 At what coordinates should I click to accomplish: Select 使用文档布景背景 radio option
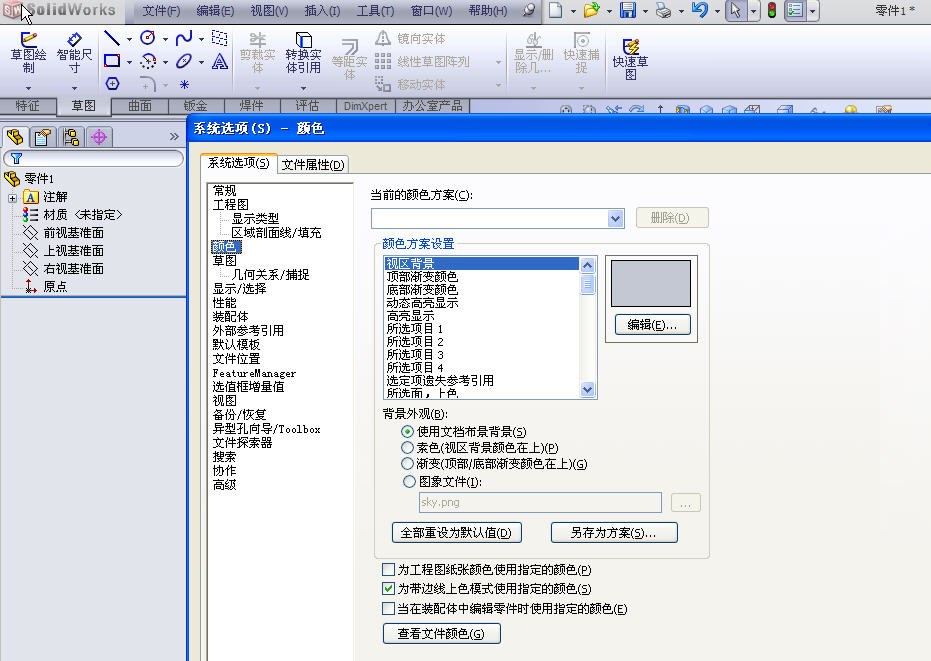(407, 432)
